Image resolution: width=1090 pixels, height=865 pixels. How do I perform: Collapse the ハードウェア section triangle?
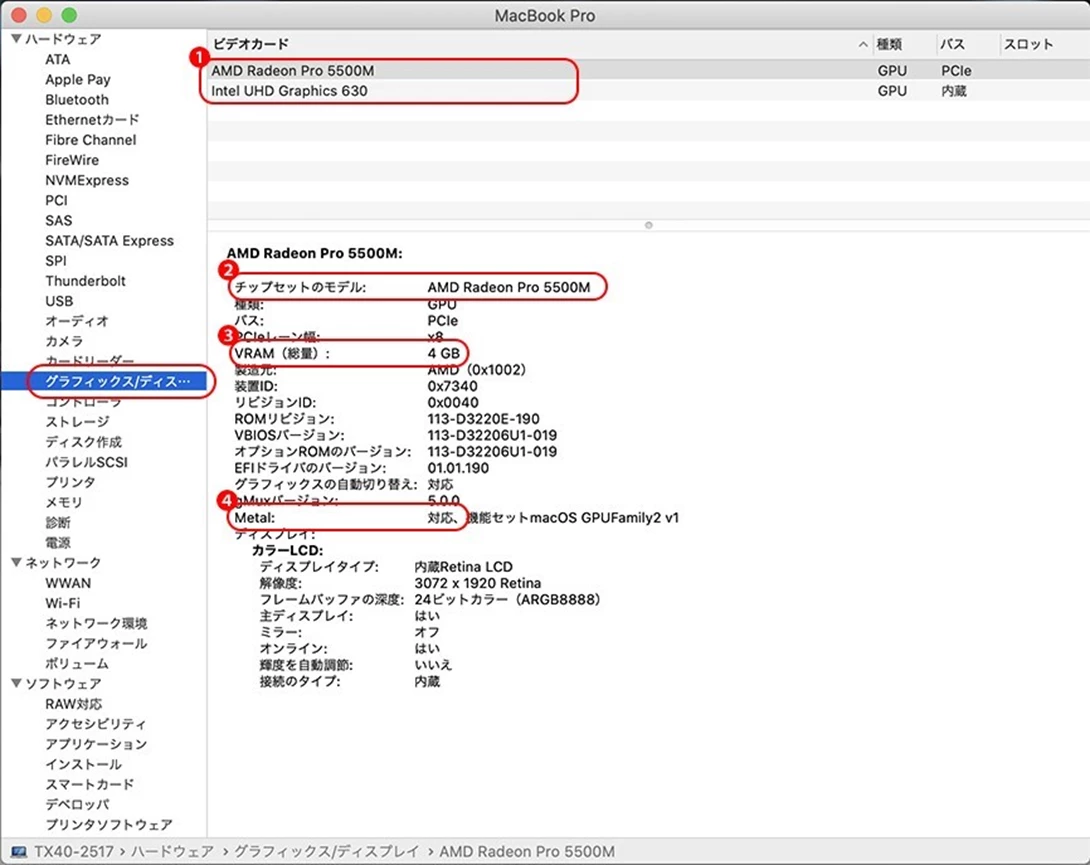pos(17,39)
